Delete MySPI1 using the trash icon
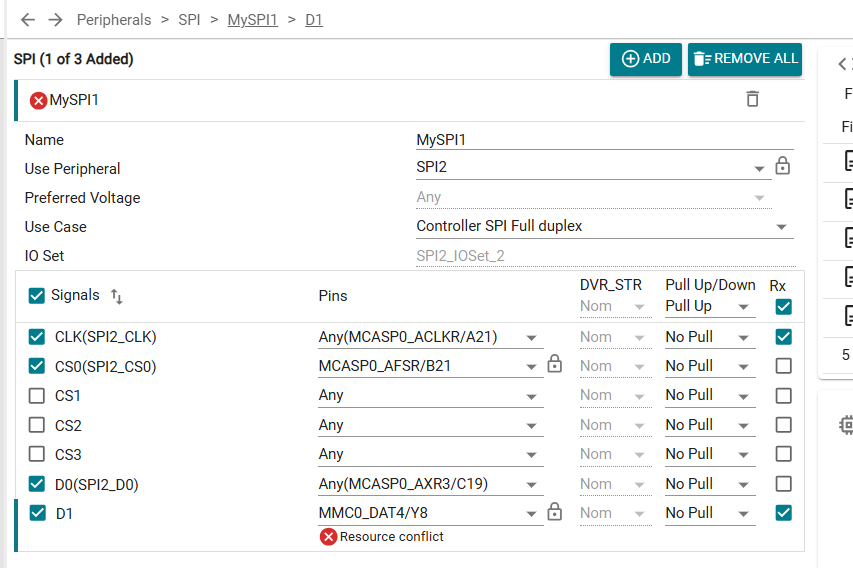The image size is (853, 568). 752,99
